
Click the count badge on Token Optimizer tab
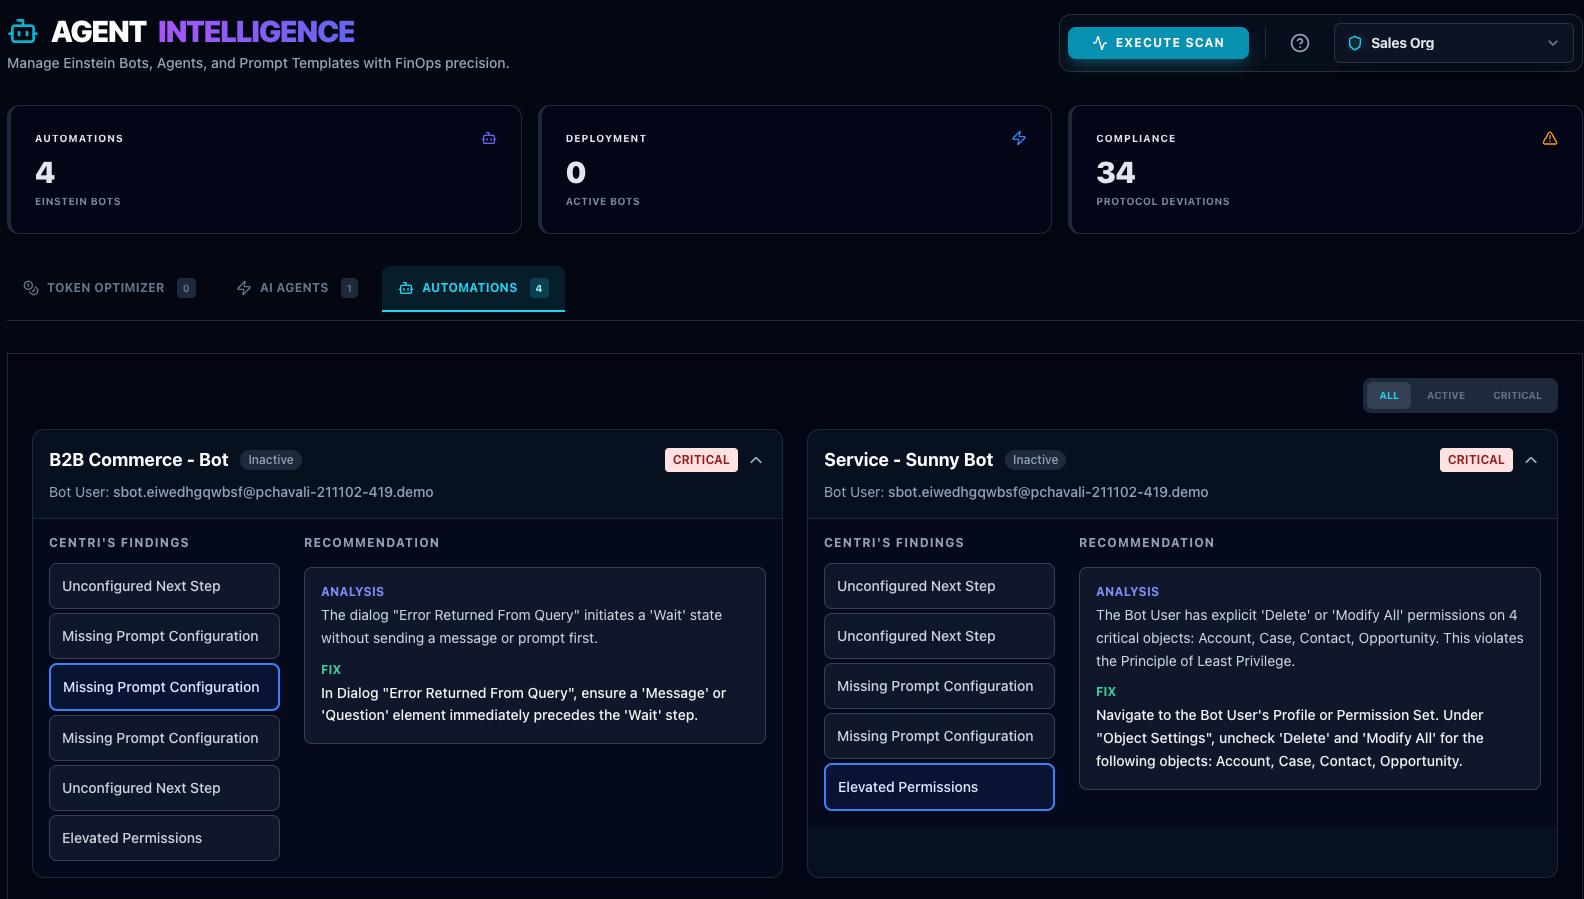click(186, 288)
